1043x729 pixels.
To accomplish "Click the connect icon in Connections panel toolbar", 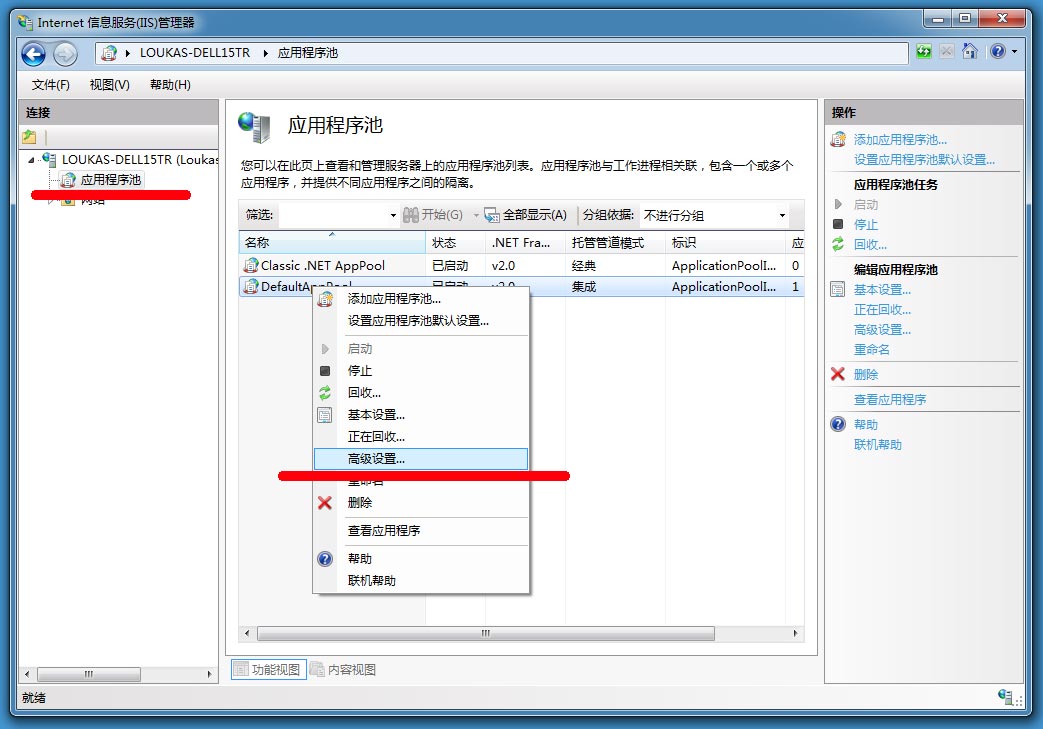I will pos(29,137).
